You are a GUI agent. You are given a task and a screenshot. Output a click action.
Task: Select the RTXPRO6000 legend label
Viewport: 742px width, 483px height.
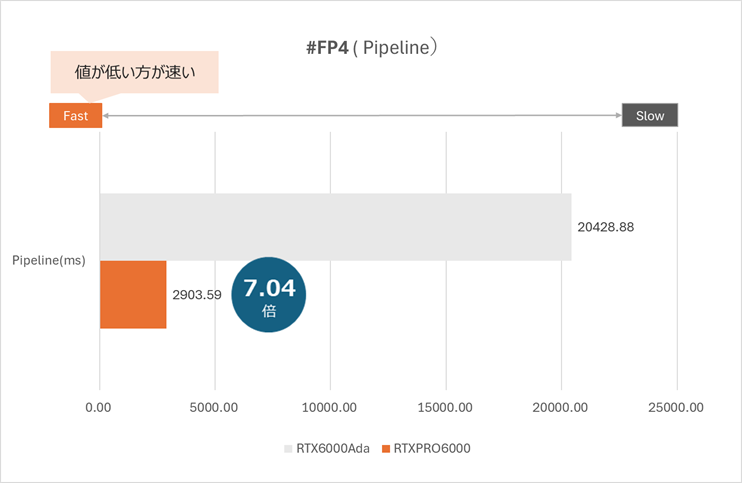(x=431, y=449)
